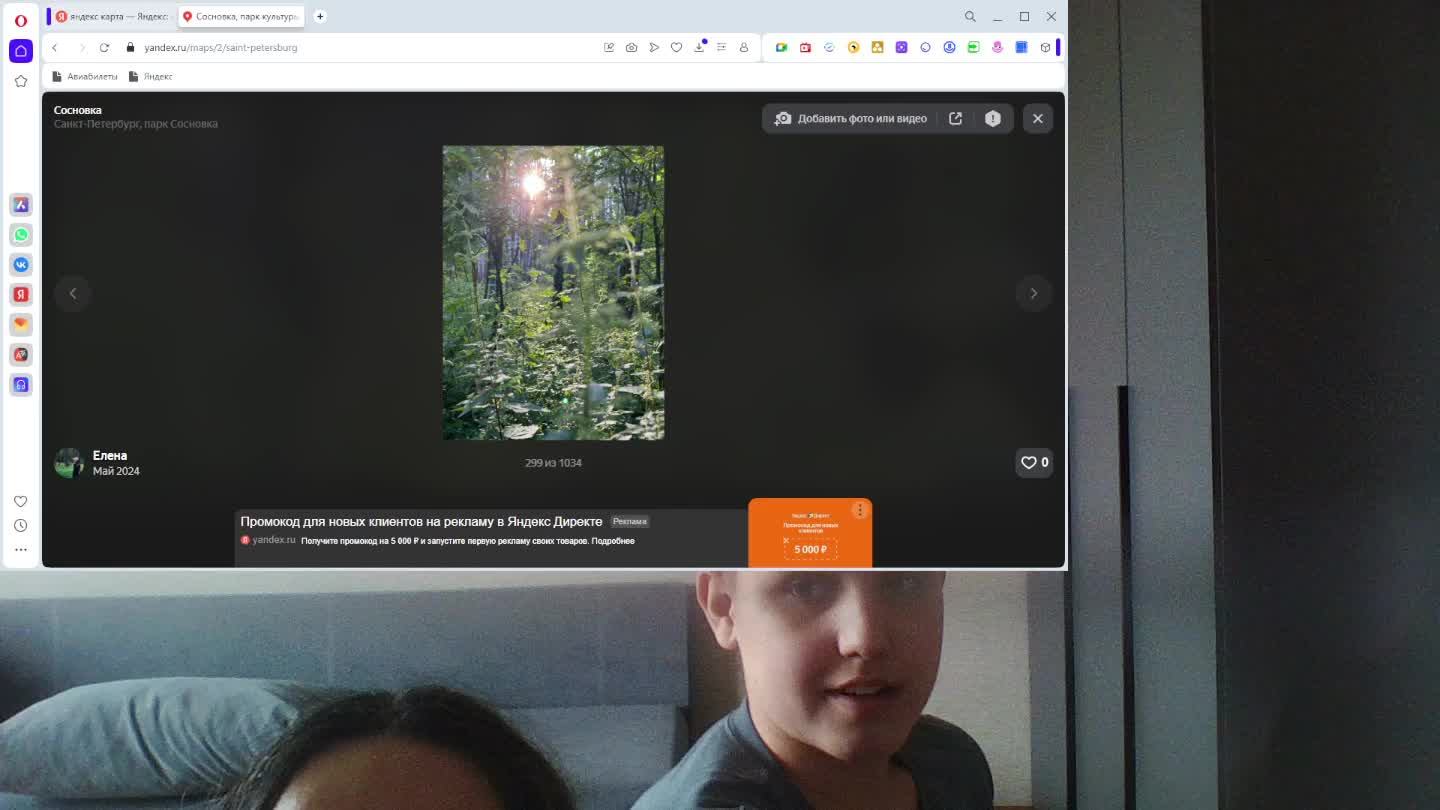Close the photo viewer overlay
The image size is (1440, 810).
click(x=1038, y=118)
